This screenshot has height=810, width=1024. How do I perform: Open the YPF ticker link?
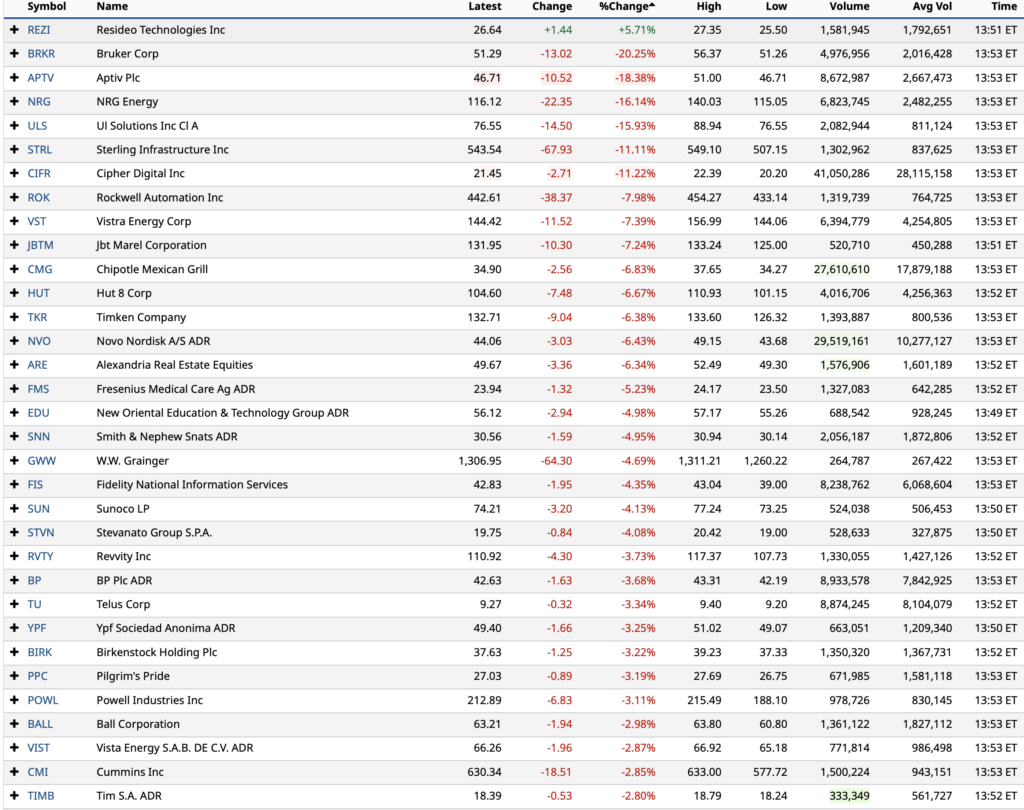37,628
